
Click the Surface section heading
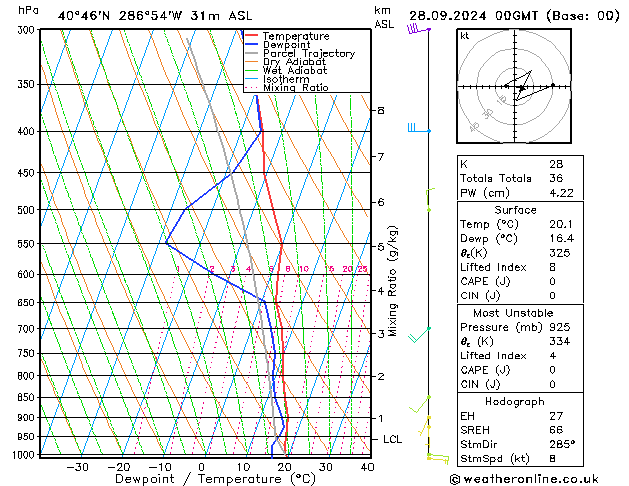[515, 210]
